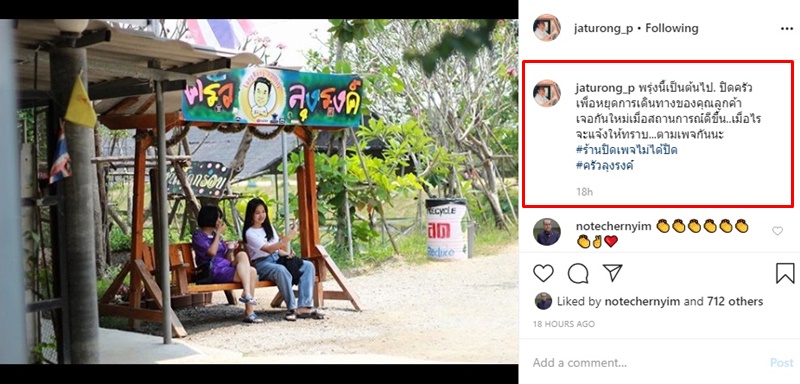This screenshot has width=800, height=384.
Task: Click small avatar next to Liked by
Action: pyautogui.click(x=543, y=301)
